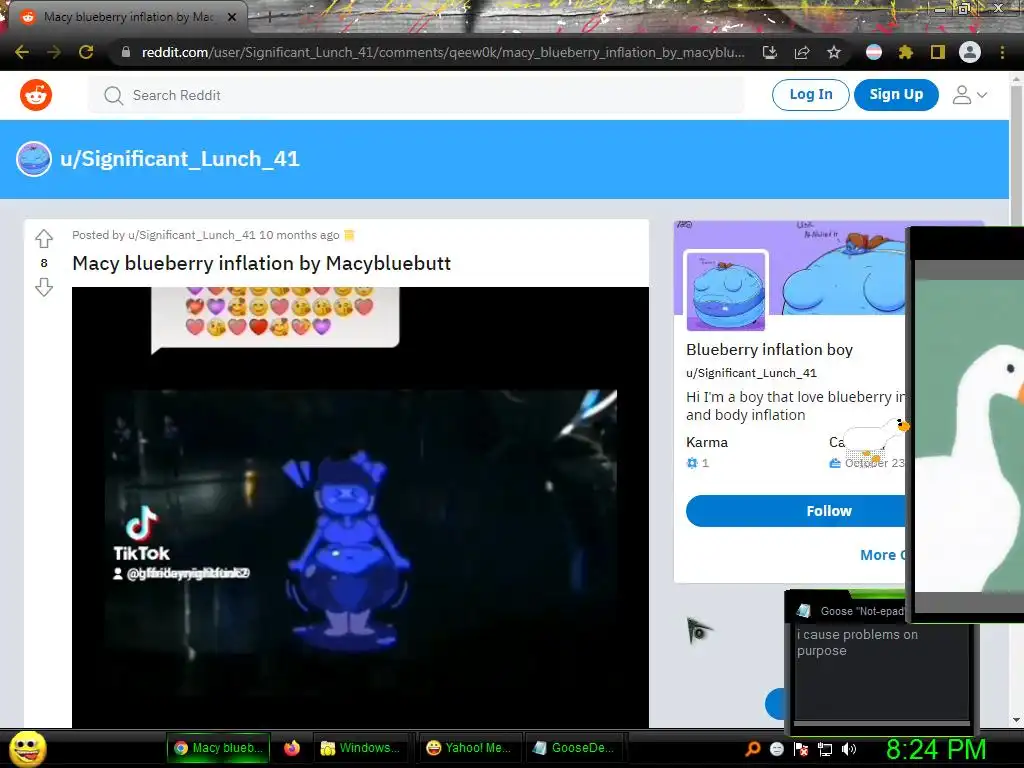Open the volume speaker tray icon
This screenshot has height=768, width=1024.
click(x=849, y=748)
